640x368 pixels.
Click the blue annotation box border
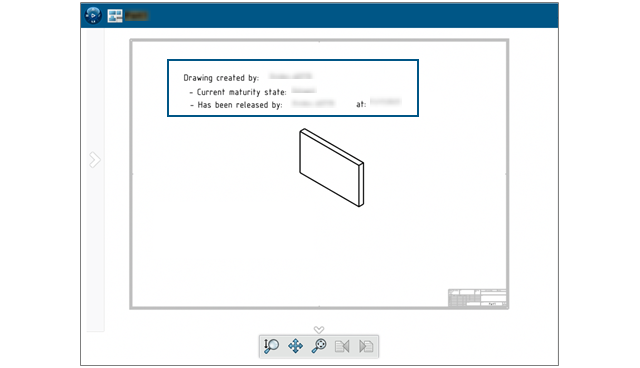point(293,60)
